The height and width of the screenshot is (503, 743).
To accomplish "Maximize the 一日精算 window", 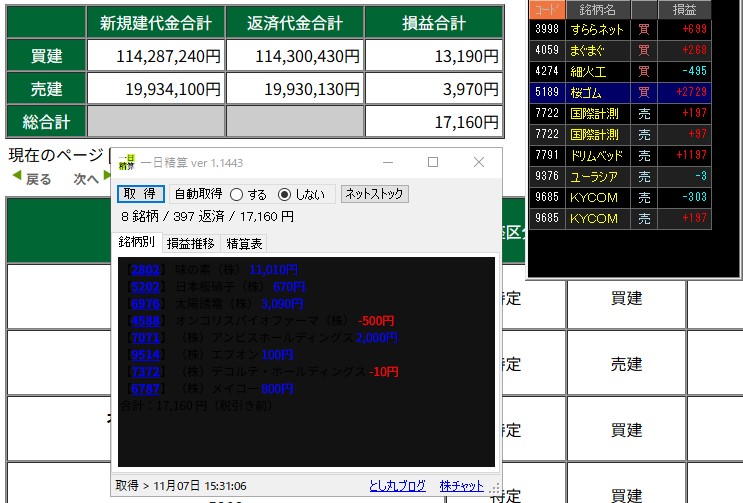I will [433, 162].
